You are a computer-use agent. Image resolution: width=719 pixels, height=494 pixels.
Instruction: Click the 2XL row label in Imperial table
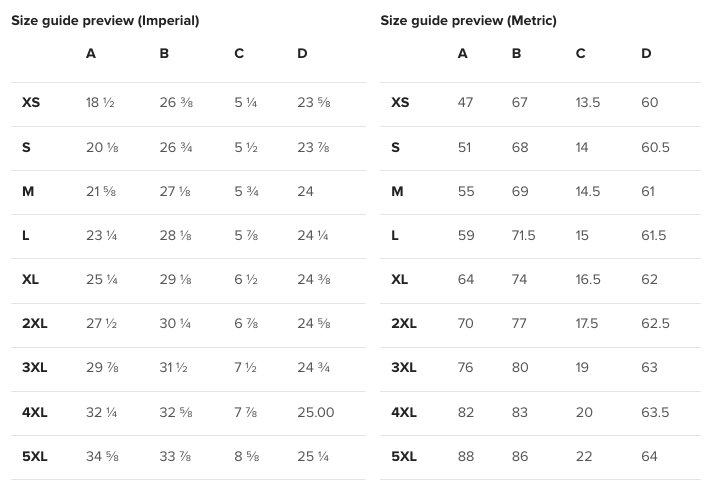[35, 324]
